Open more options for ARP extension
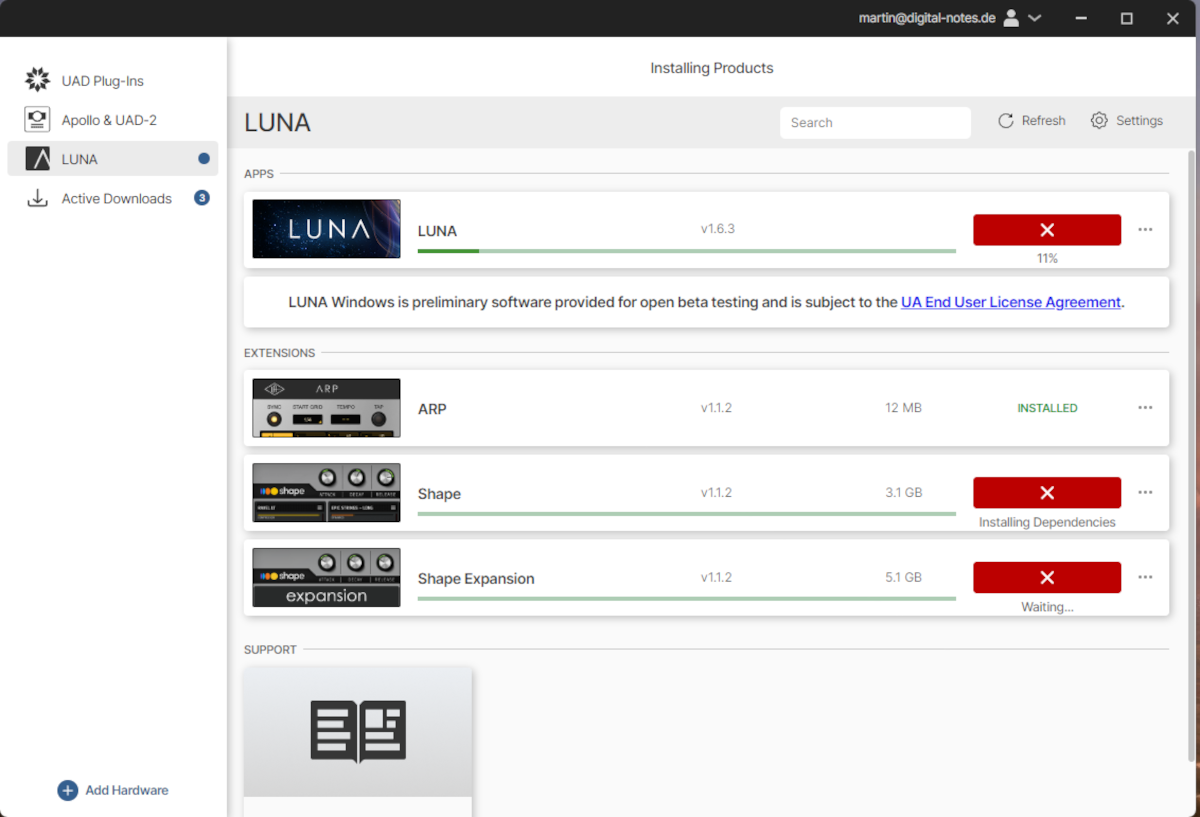Image resolution: width=1200 pixels, height=817 pixels. click(x=1145, y=408)
